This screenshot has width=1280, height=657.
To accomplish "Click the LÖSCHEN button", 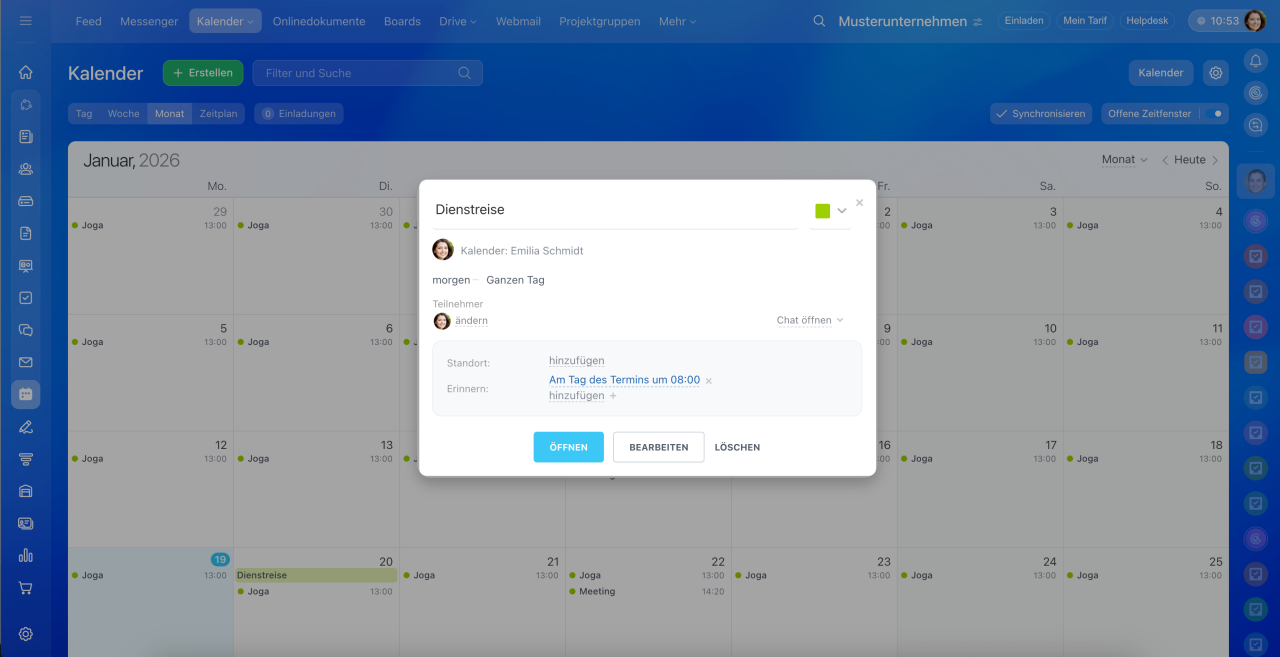I will point(737,447).
